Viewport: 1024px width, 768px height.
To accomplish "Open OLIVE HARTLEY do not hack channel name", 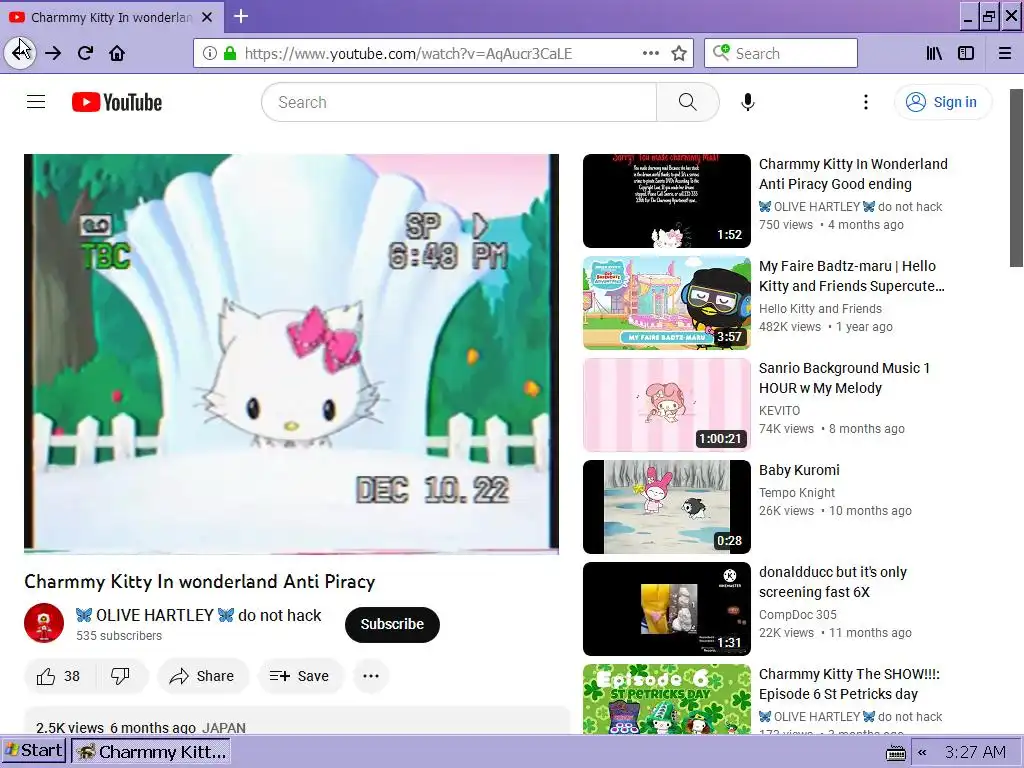I will pyautogui.click(x=199, y=615).
